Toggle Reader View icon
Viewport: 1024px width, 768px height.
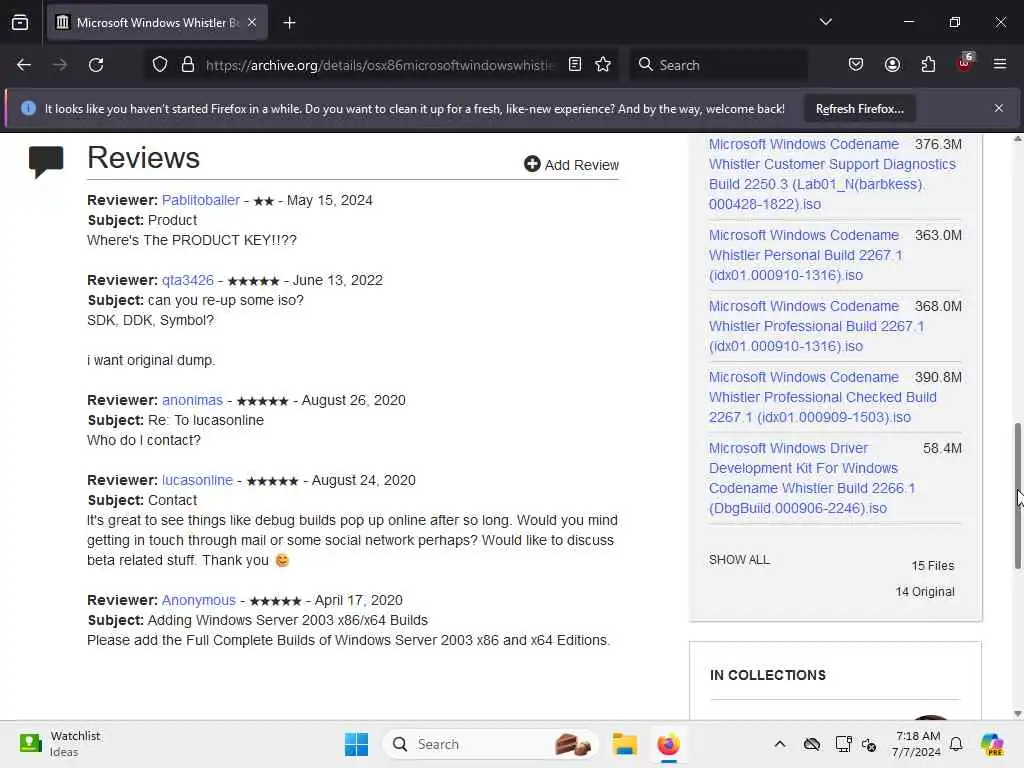pyautogui.click(x=575, y=65)
